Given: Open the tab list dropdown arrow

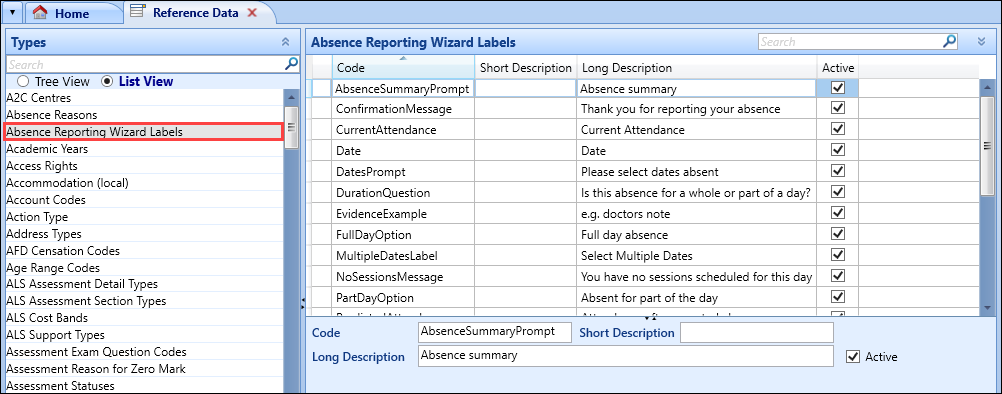Looking at the screenshot, I should [x=12, y=13].
